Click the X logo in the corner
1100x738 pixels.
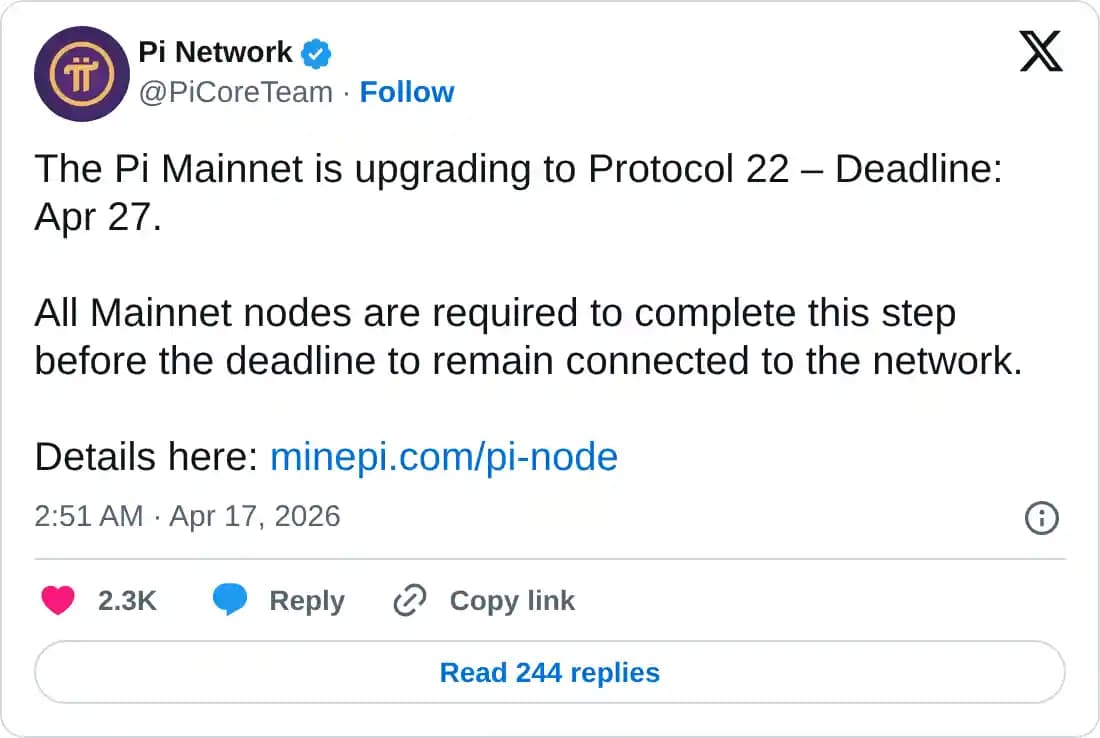(x=1041, y=51)
